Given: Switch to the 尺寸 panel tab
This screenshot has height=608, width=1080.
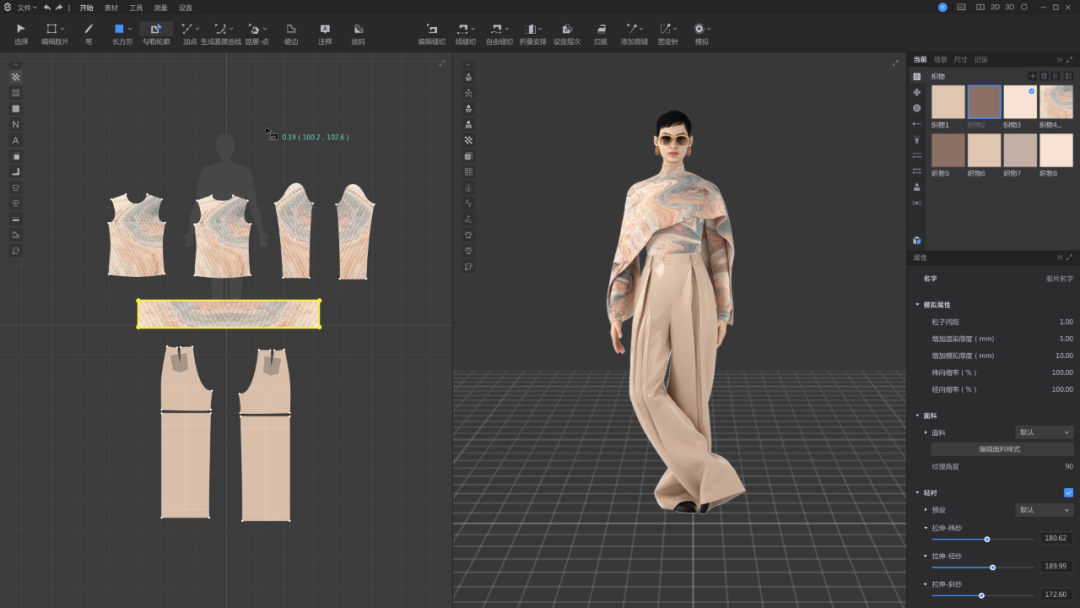Looking at the screenshot, I should pos(960,60).
